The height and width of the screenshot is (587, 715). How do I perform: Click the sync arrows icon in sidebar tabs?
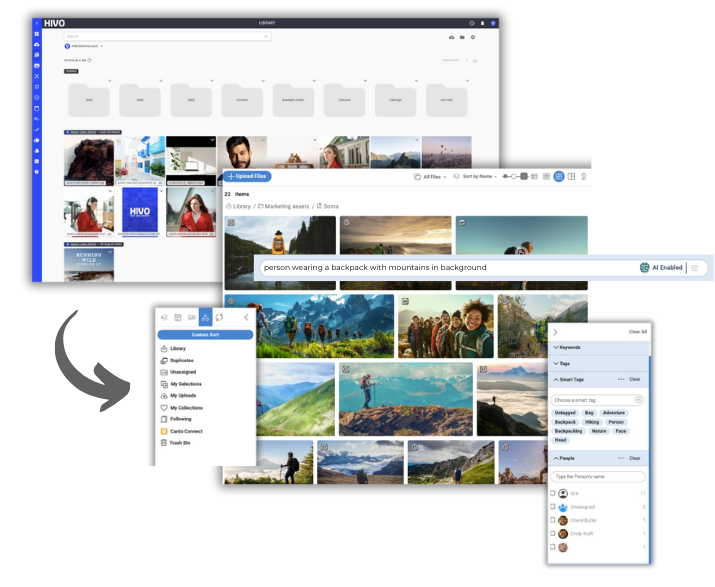(x=219, y=317)
